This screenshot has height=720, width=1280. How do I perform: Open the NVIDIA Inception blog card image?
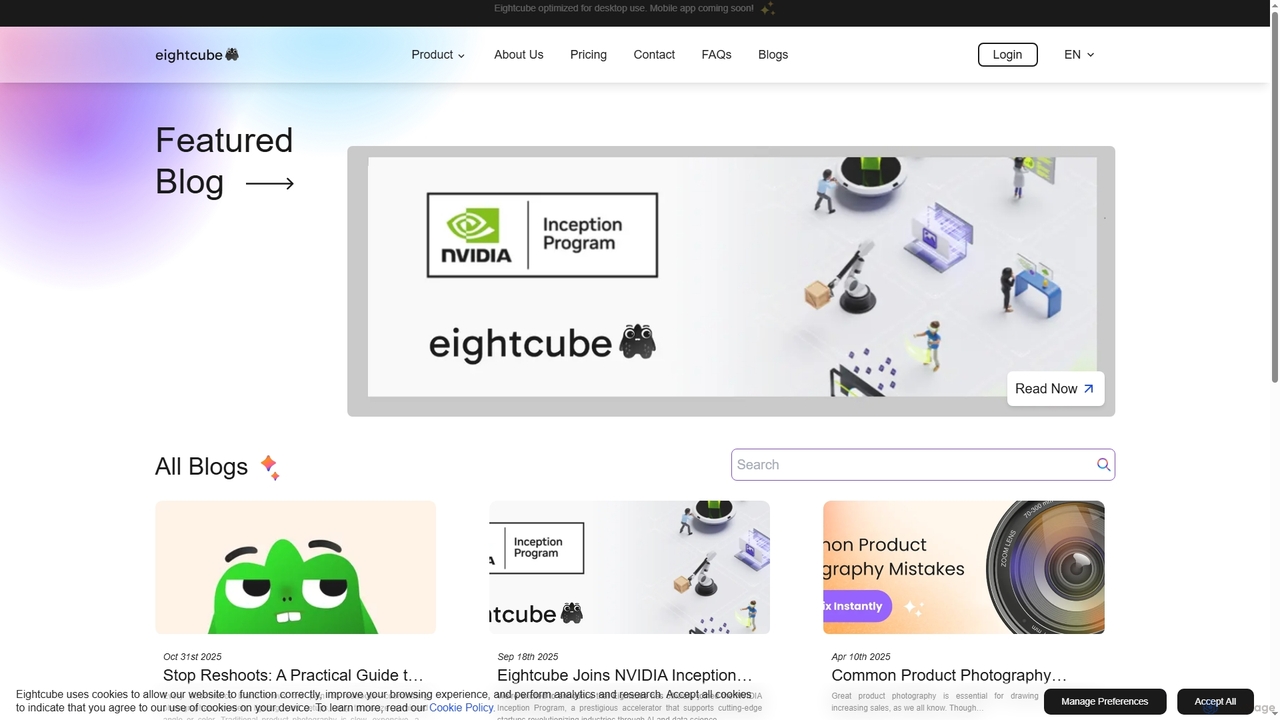(629, 567)
